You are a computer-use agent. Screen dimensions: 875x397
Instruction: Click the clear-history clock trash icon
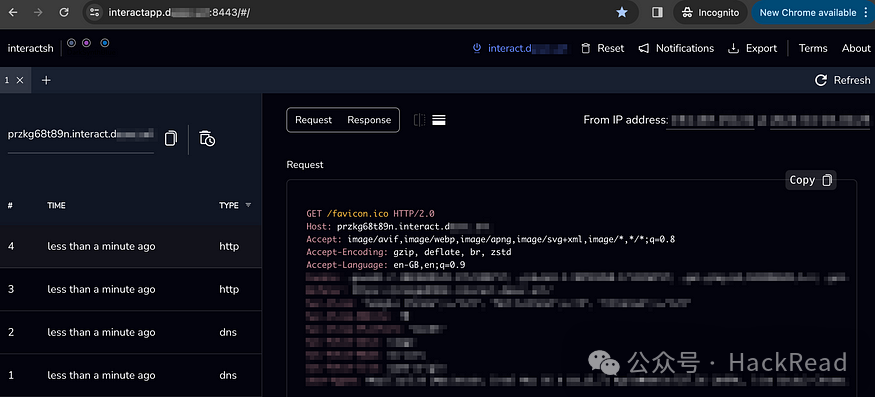pyautogui.click(x=207, y=138)
